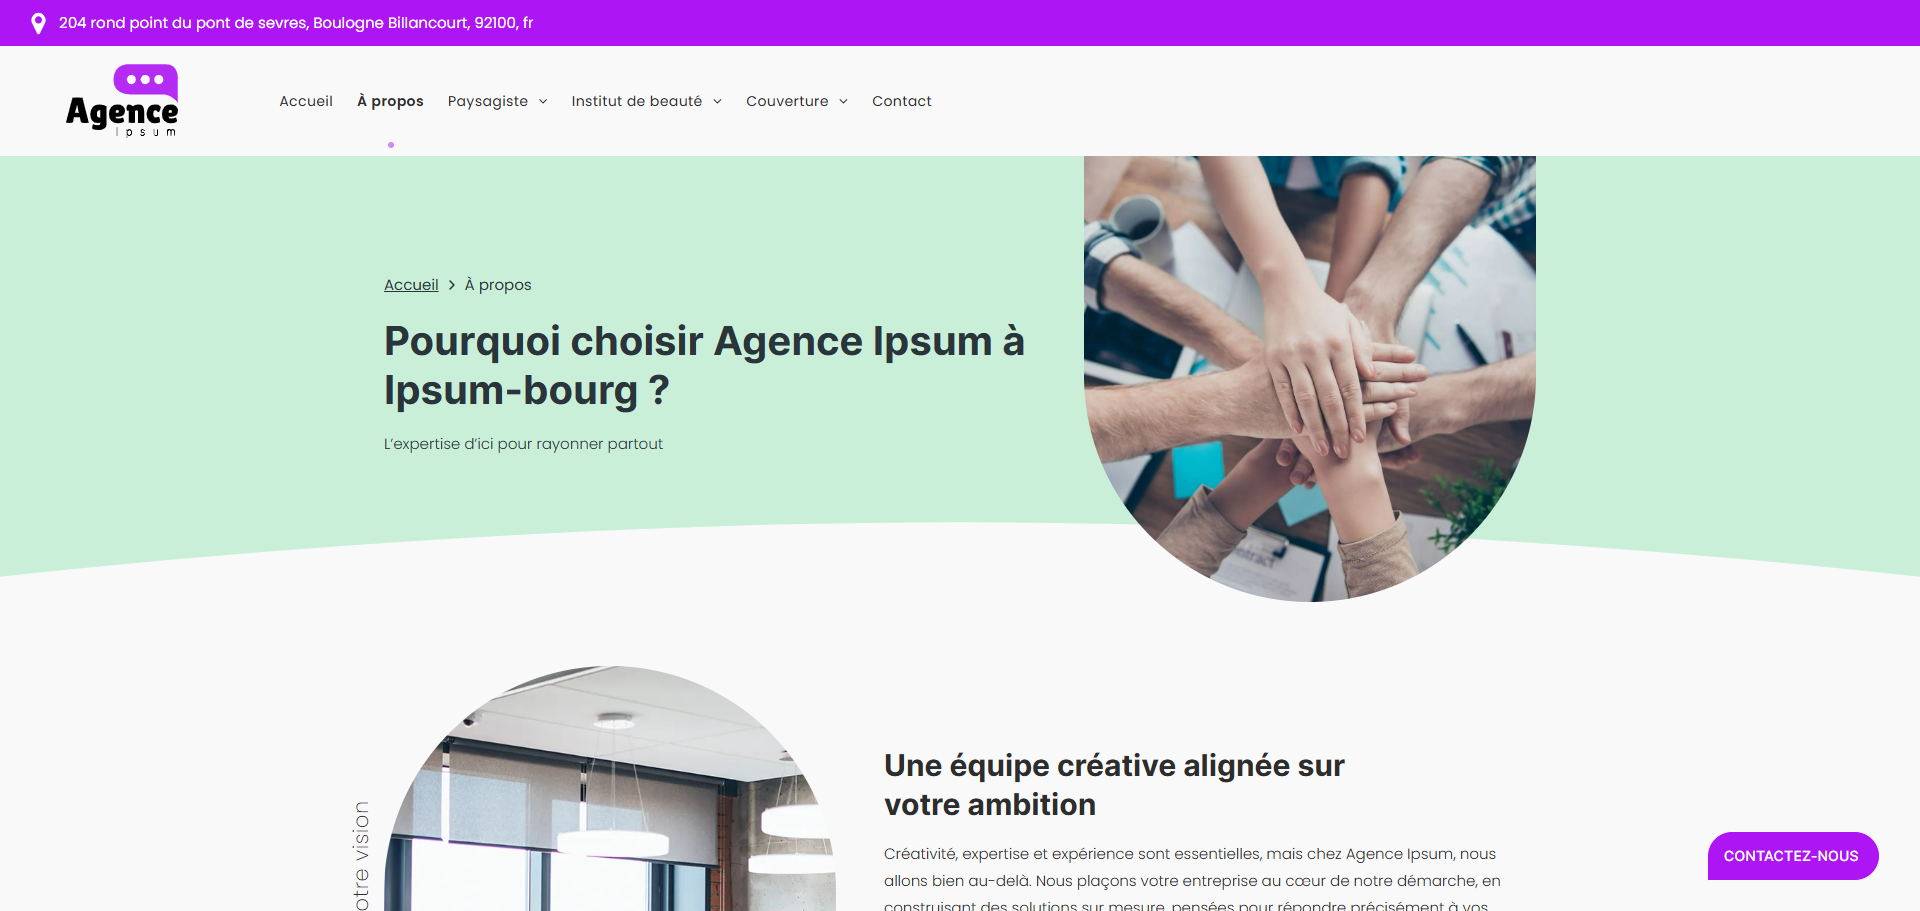Click the office interior circular image
The width and height of the screenshot is (1920, 911).
point(610,788)
